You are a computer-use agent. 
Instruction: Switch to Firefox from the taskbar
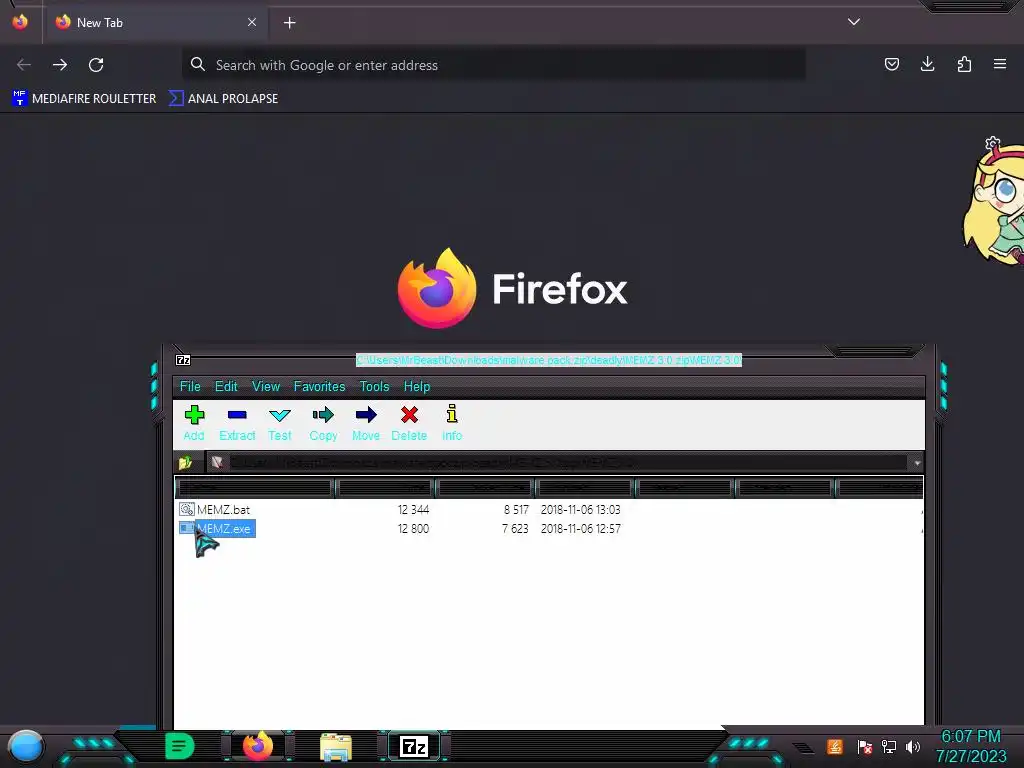click(x=258, y=746)
